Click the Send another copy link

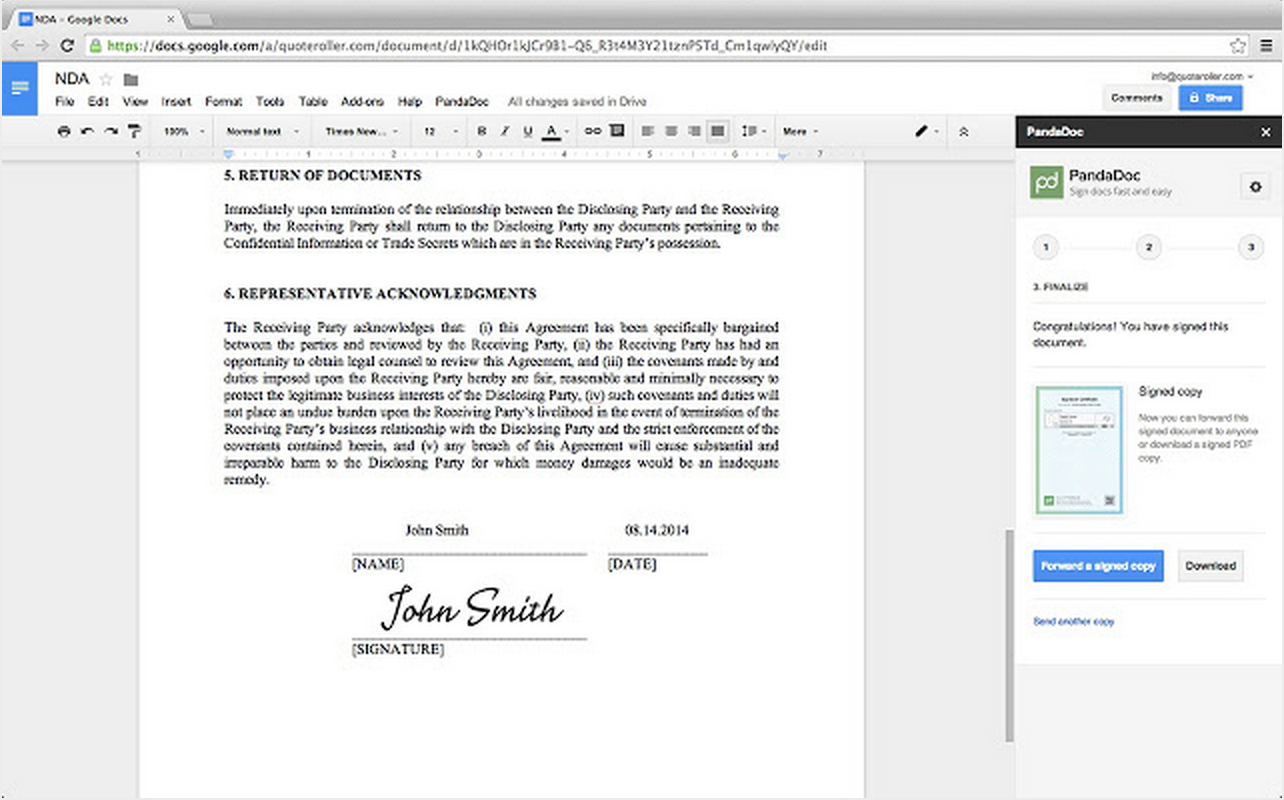(1073, 622)
